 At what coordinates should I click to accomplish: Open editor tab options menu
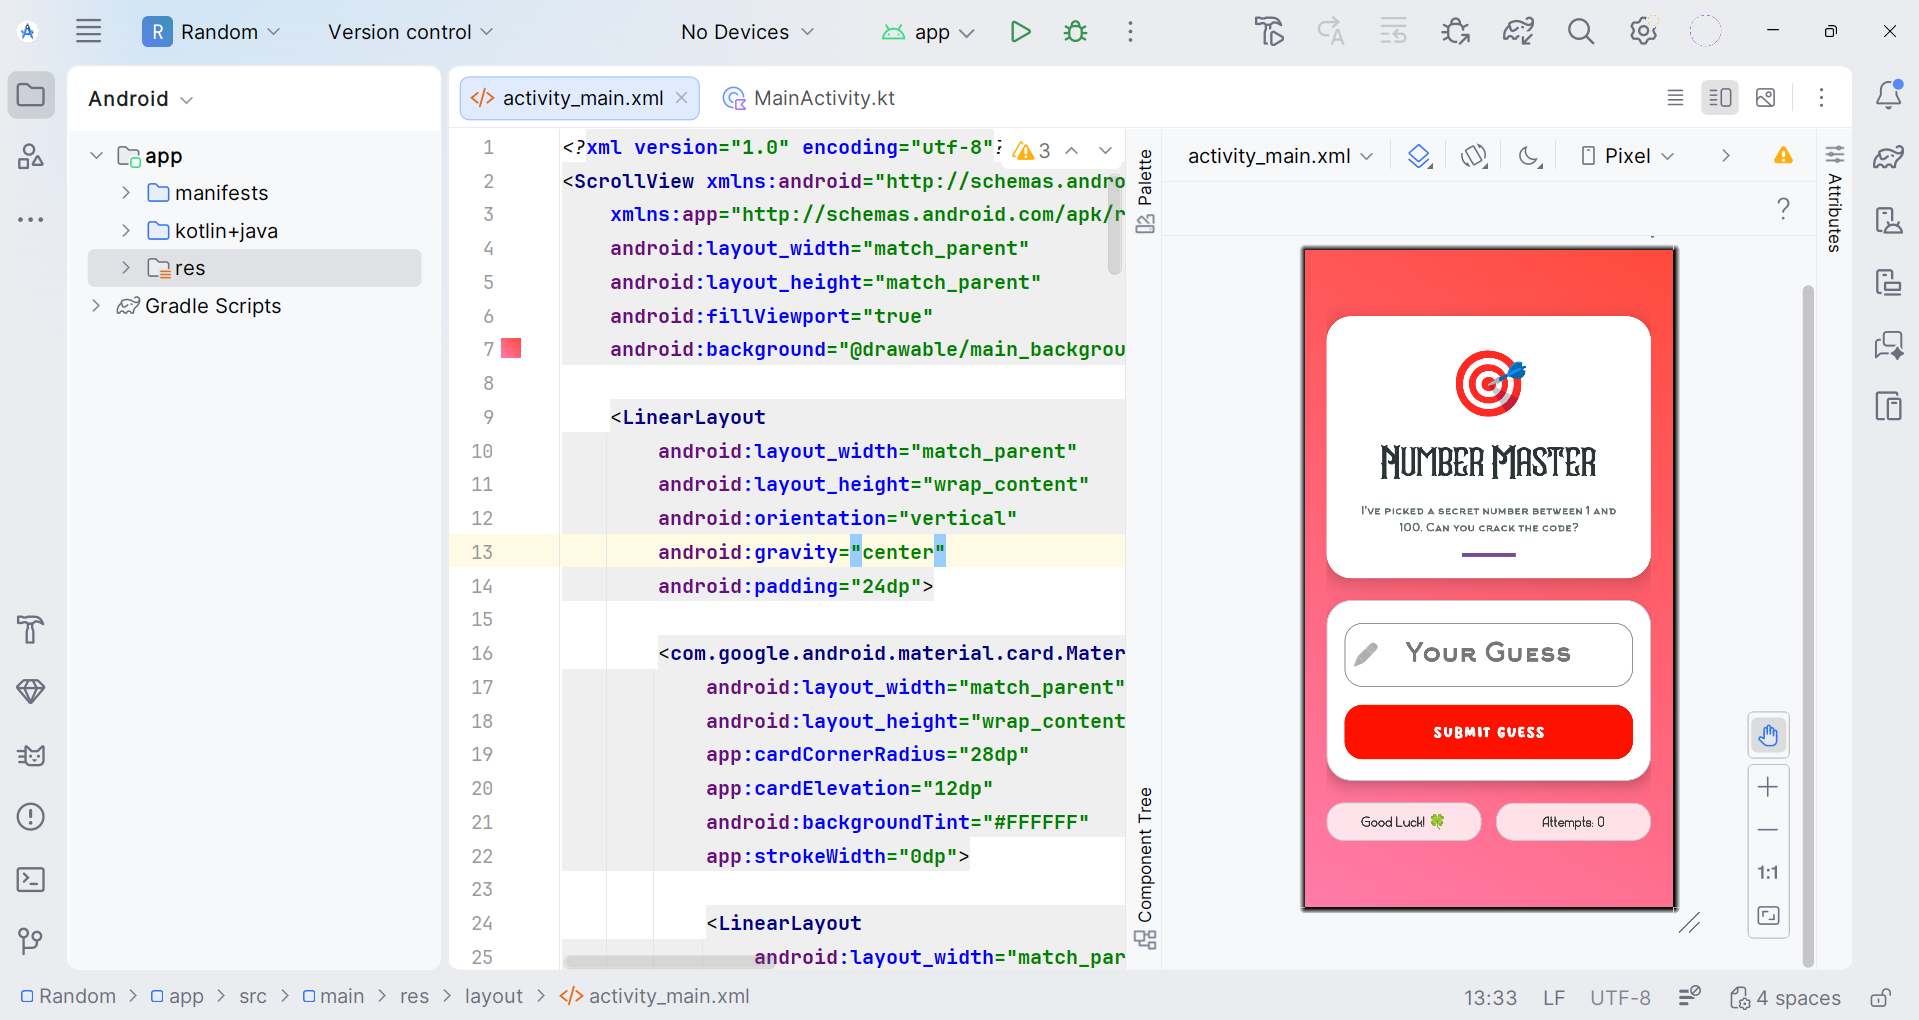click(1821, 98)
